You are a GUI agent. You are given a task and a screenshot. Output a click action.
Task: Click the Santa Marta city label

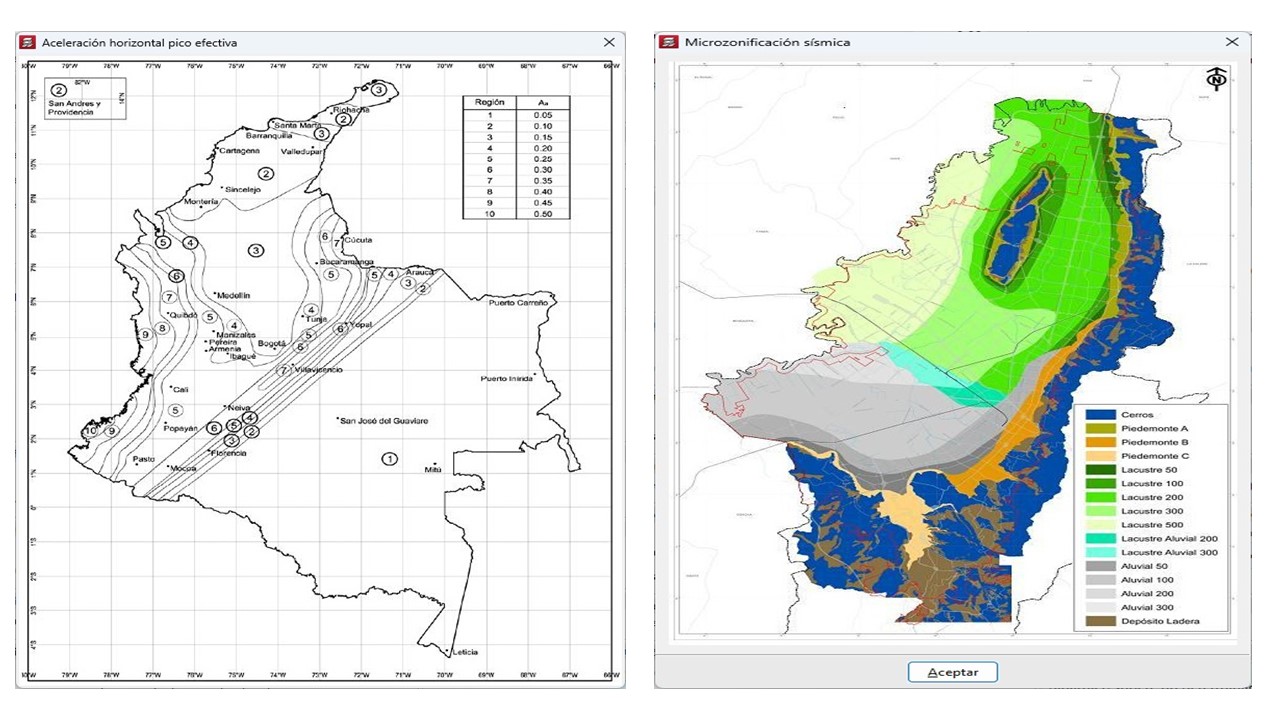(297, 125)
